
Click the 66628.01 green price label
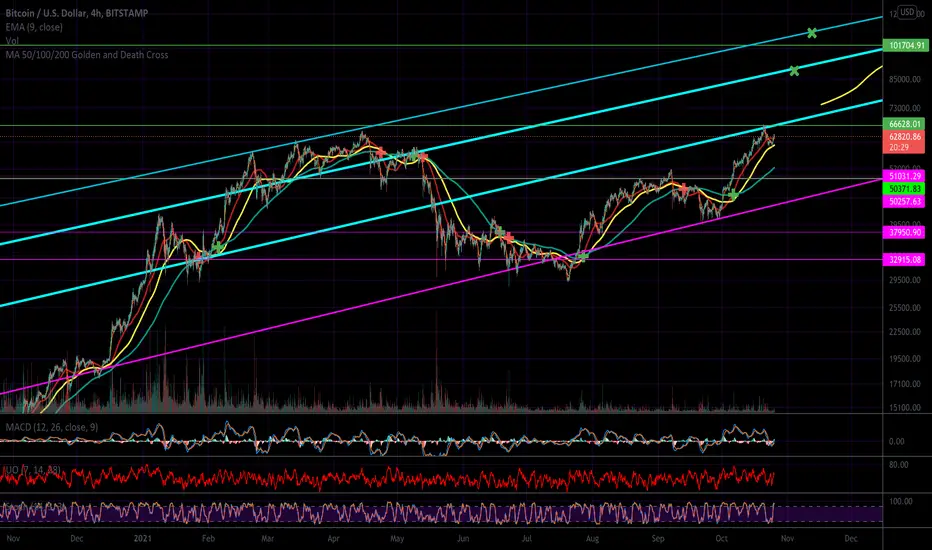click(x=905, y=124)
